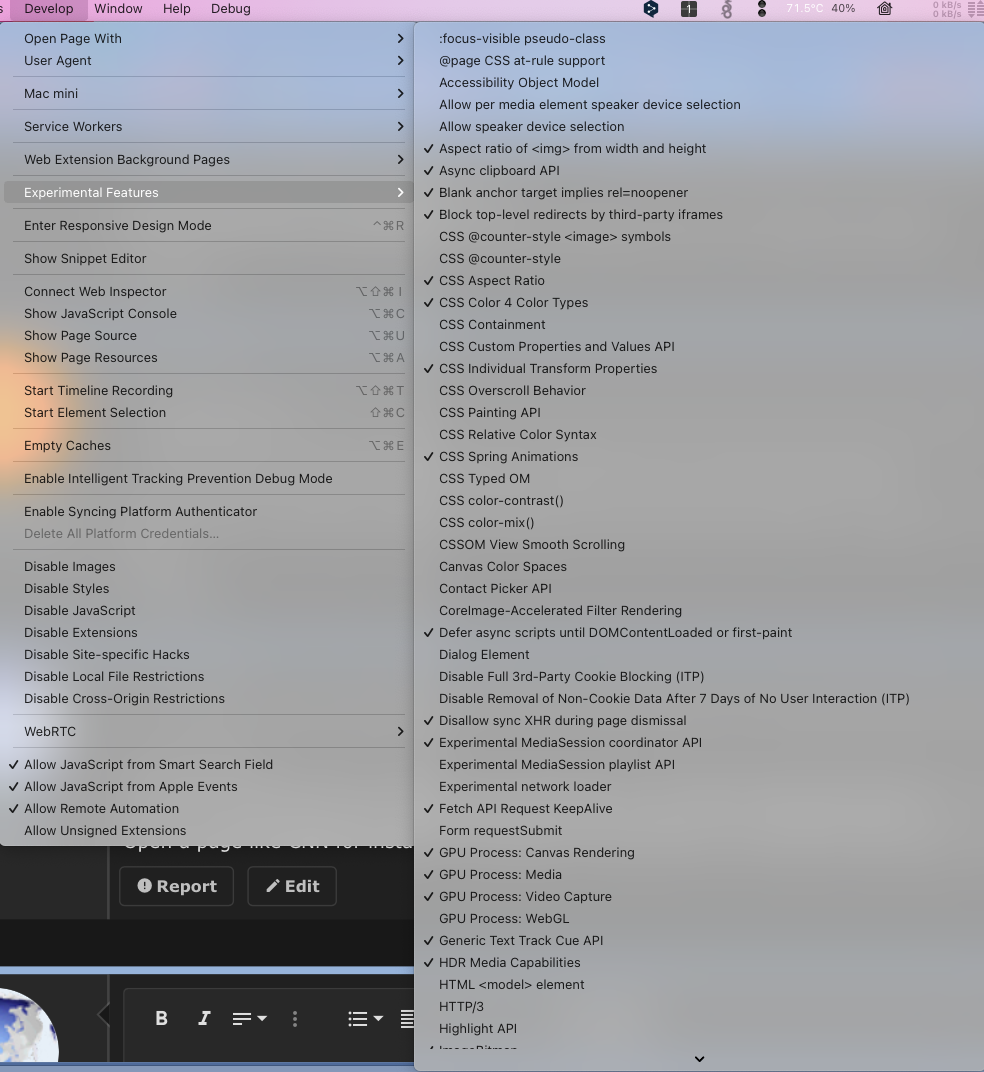
Task: Click the Report button
Action: pyautogui.click(x=176, y=885)
